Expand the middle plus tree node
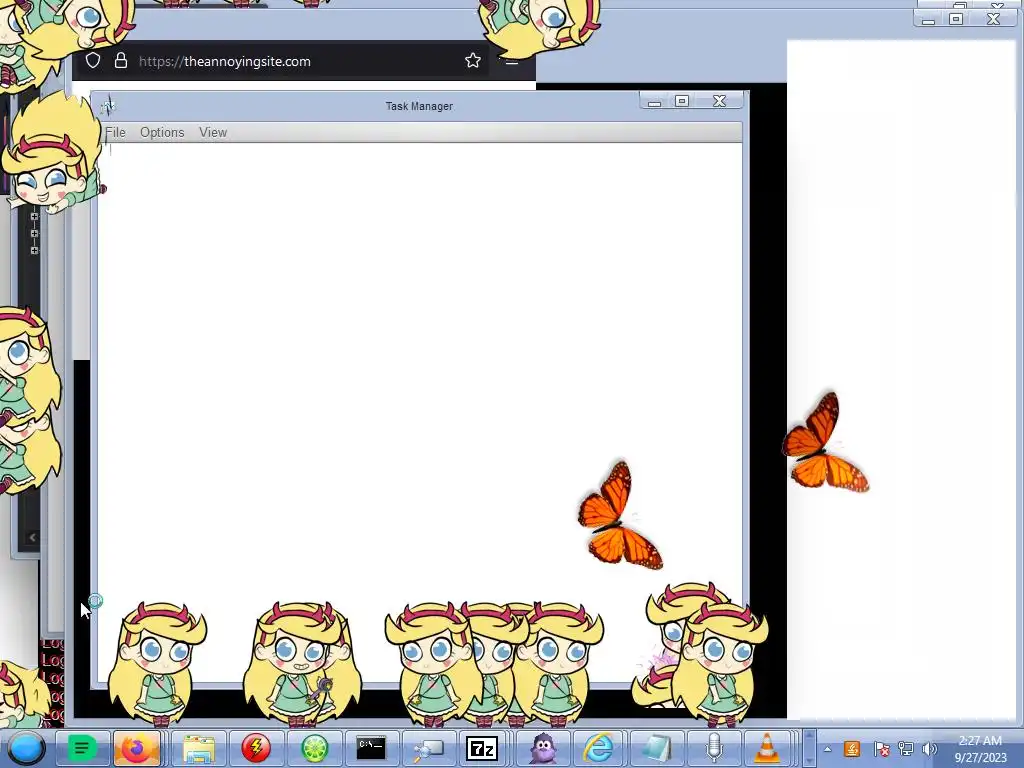 pos(35,234)
